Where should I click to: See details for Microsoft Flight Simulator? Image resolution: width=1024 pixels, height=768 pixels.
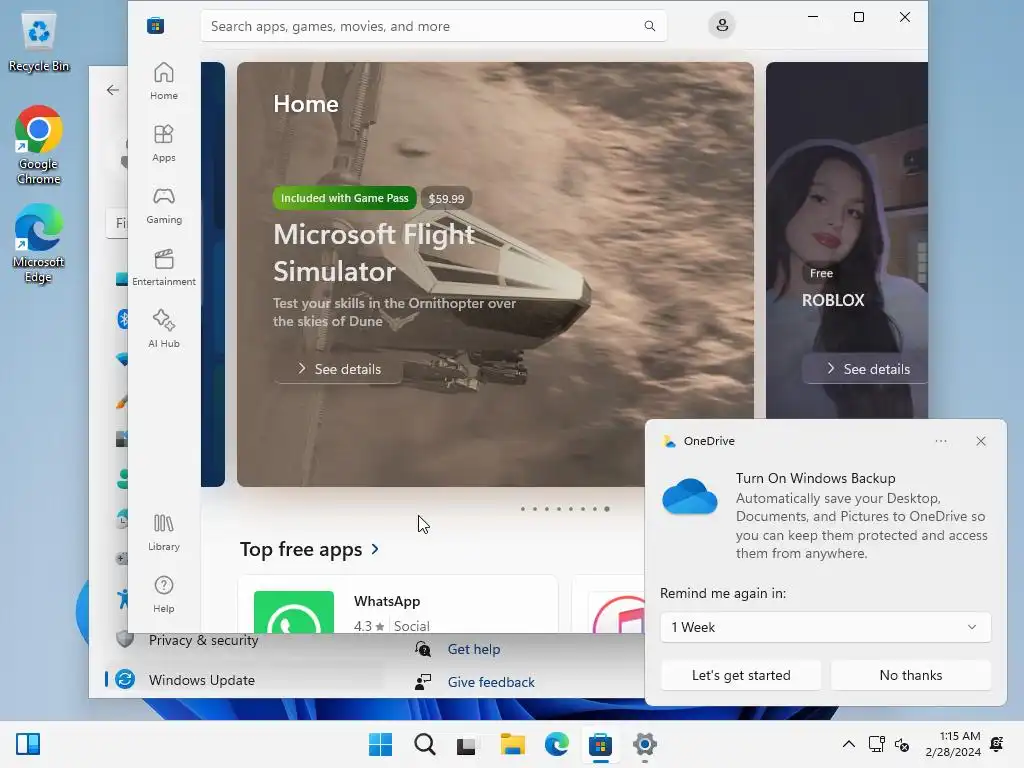(338, 369)
